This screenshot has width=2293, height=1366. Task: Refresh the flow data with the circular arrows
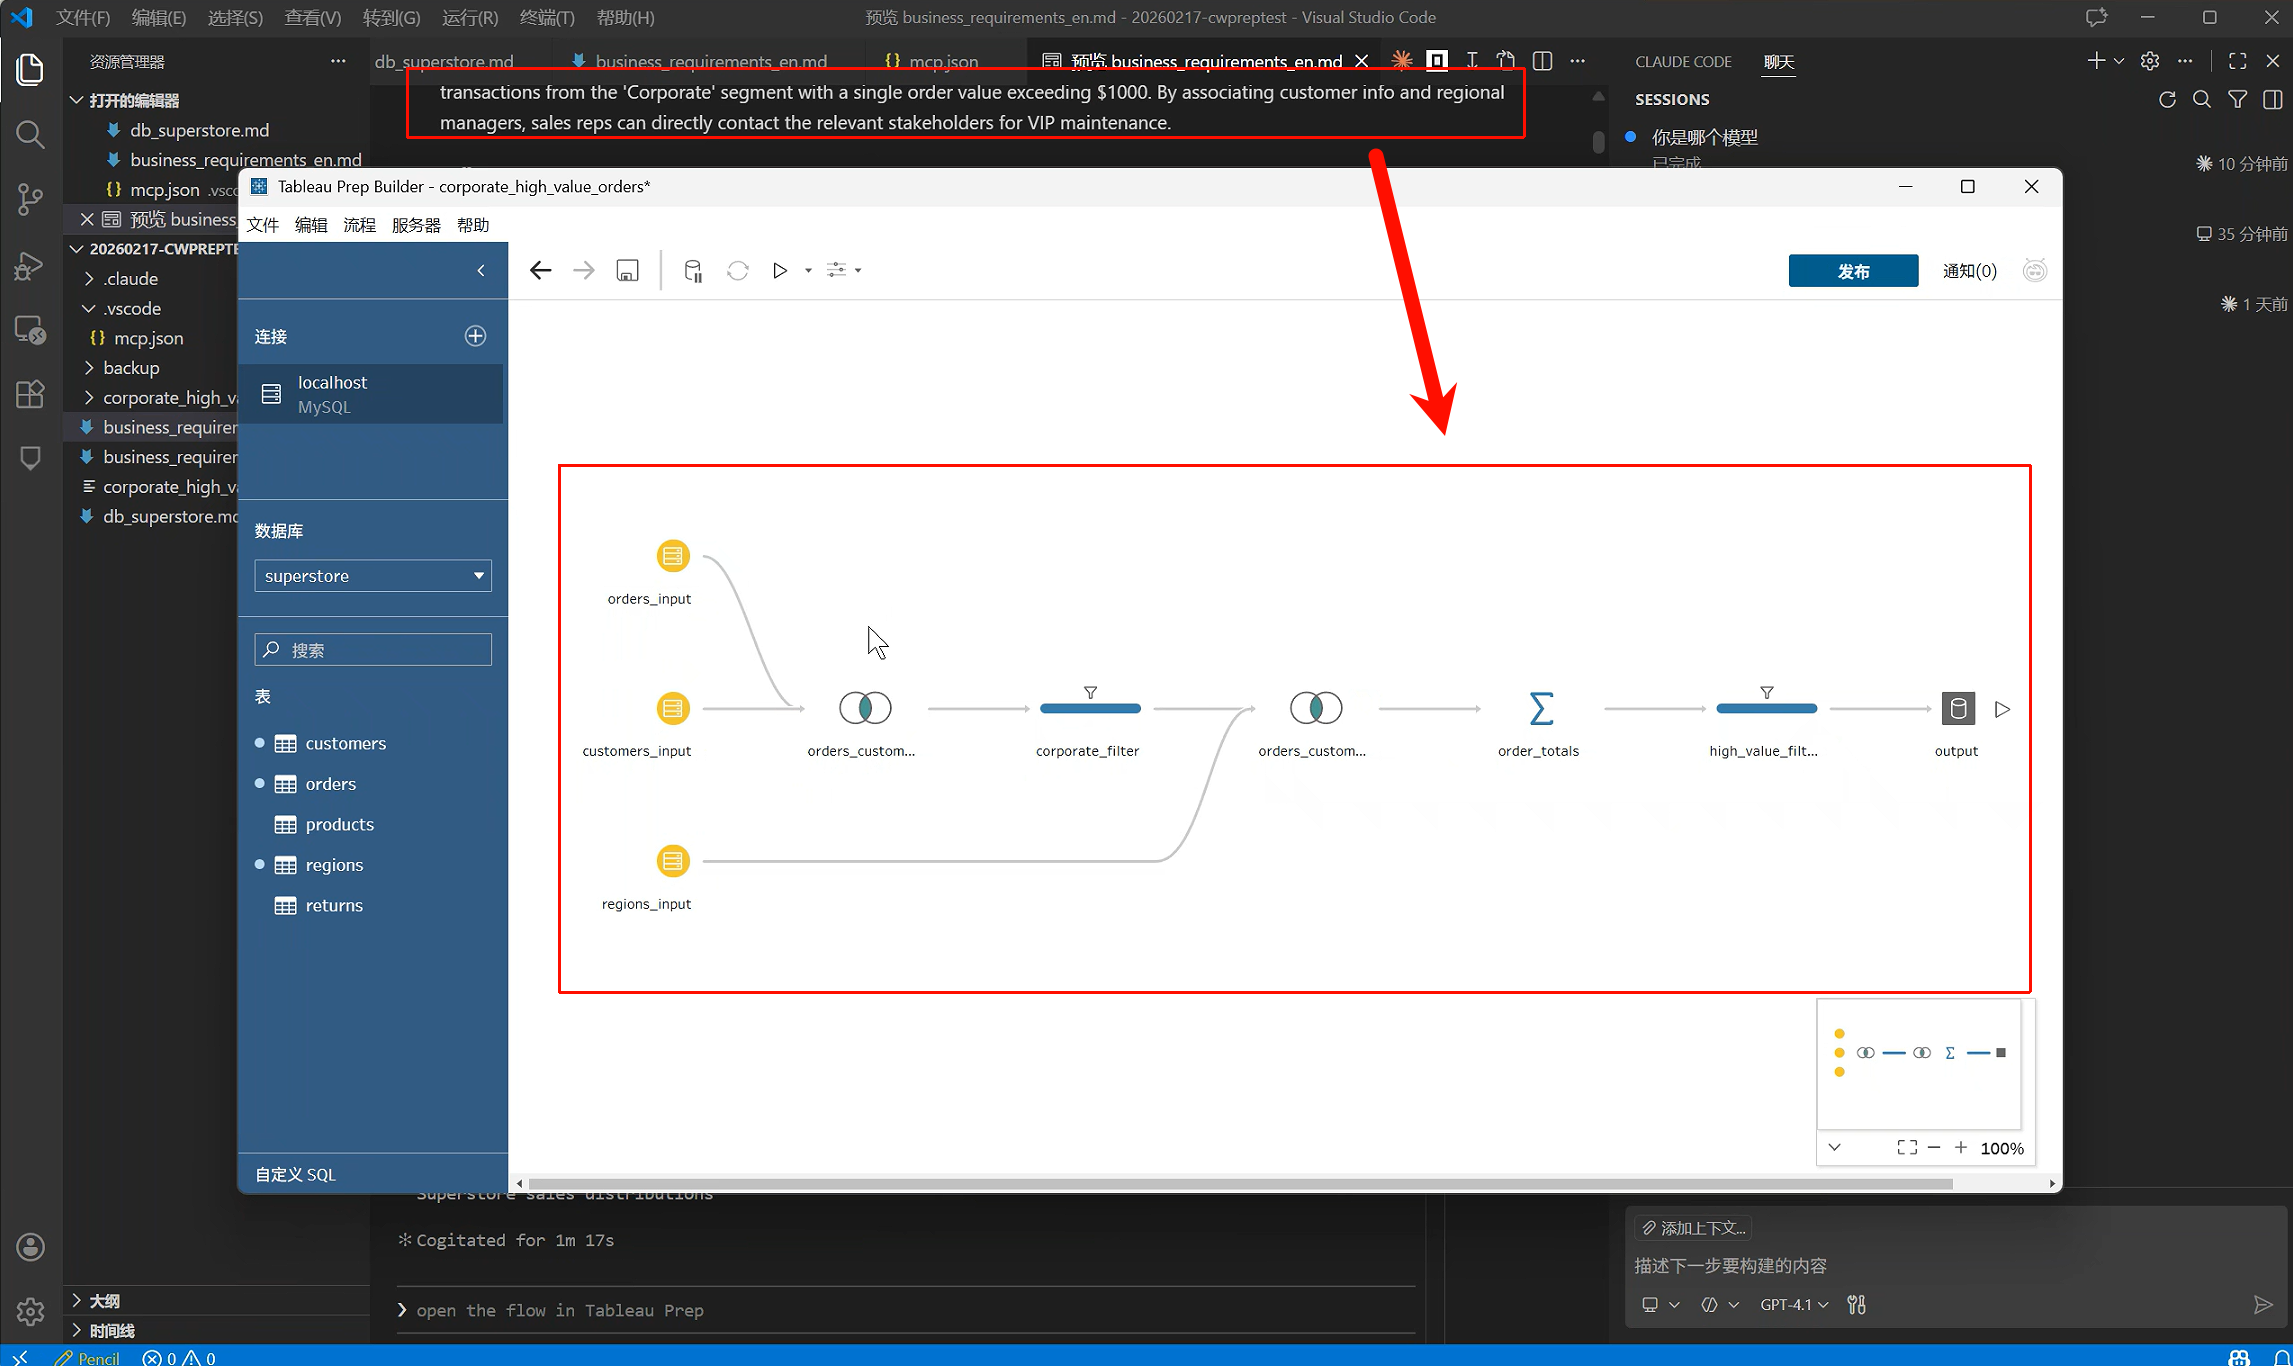pyautogui.click(x=738, y=270)
